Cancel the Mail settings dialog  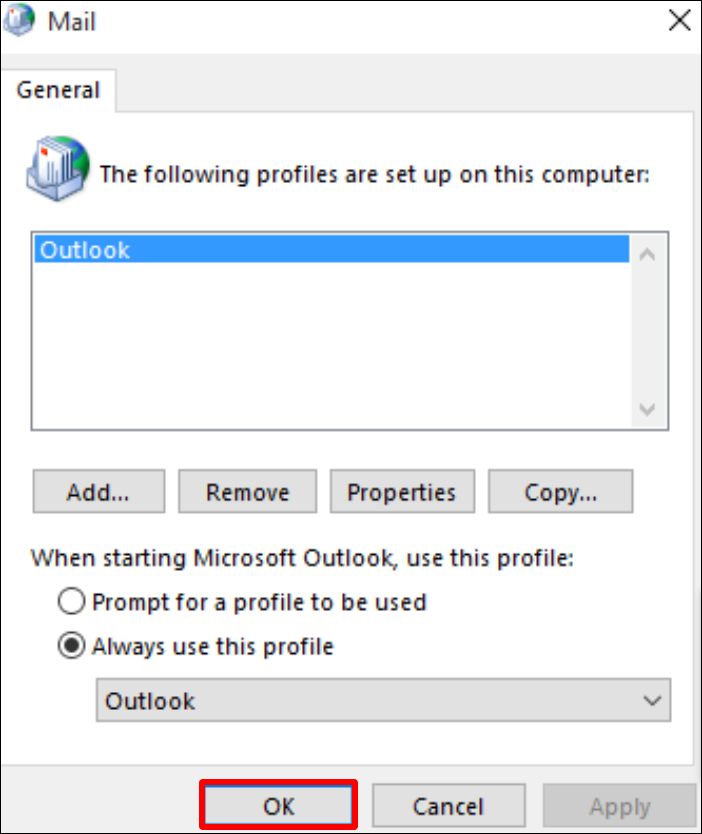(x=448, y=806)
